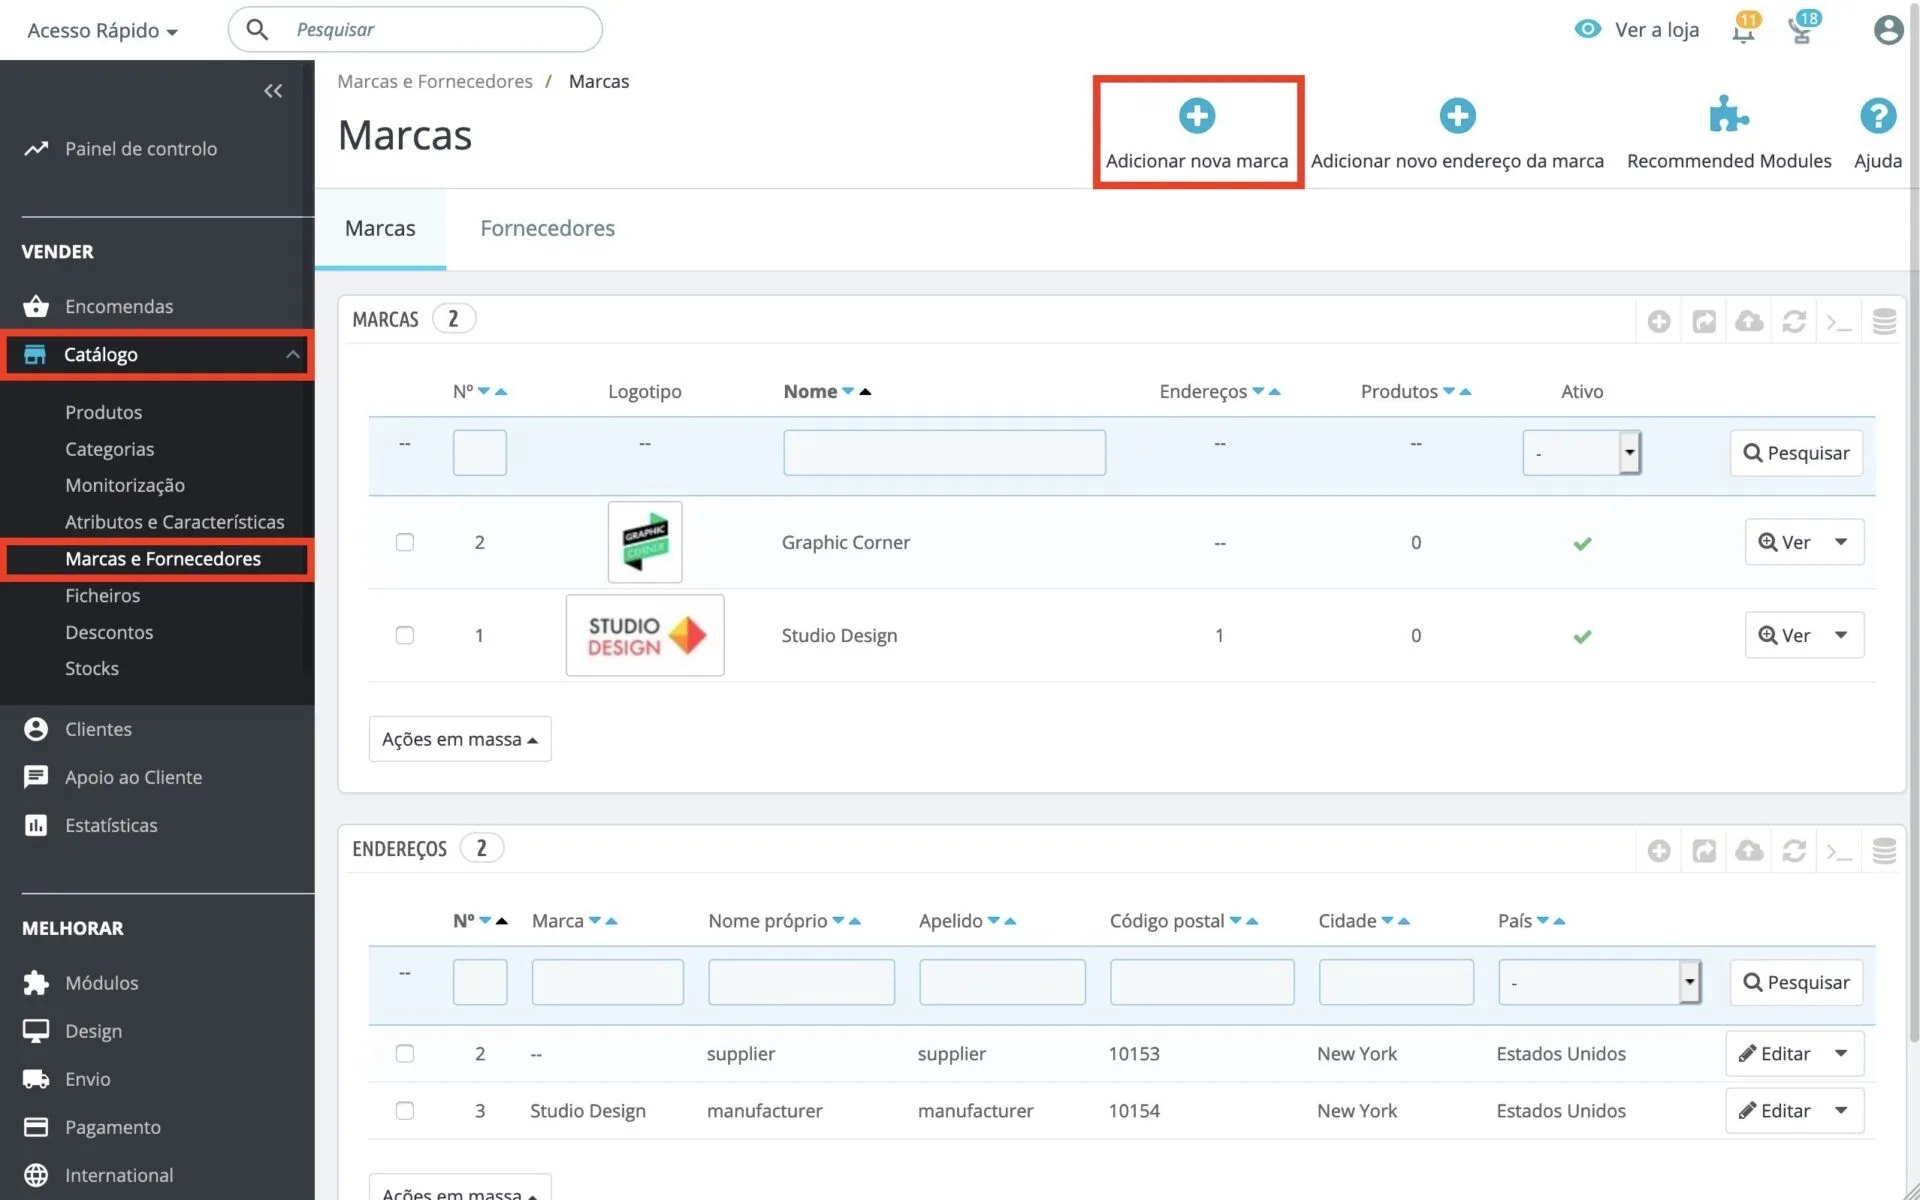Open Ações em massa dropdown for Marcas
Image resolution: width=1920 pixels, height=1200 pixels.
click(x=460, y=739)
